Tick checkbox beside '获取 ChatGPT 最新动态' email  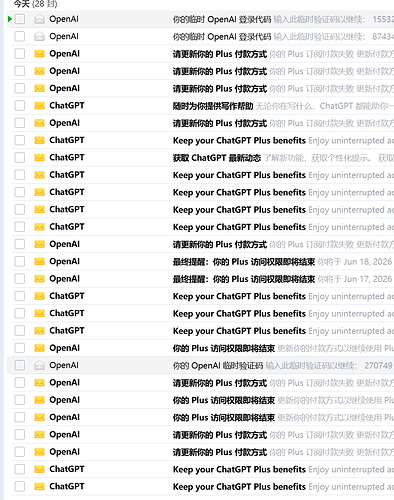[20, 158]
